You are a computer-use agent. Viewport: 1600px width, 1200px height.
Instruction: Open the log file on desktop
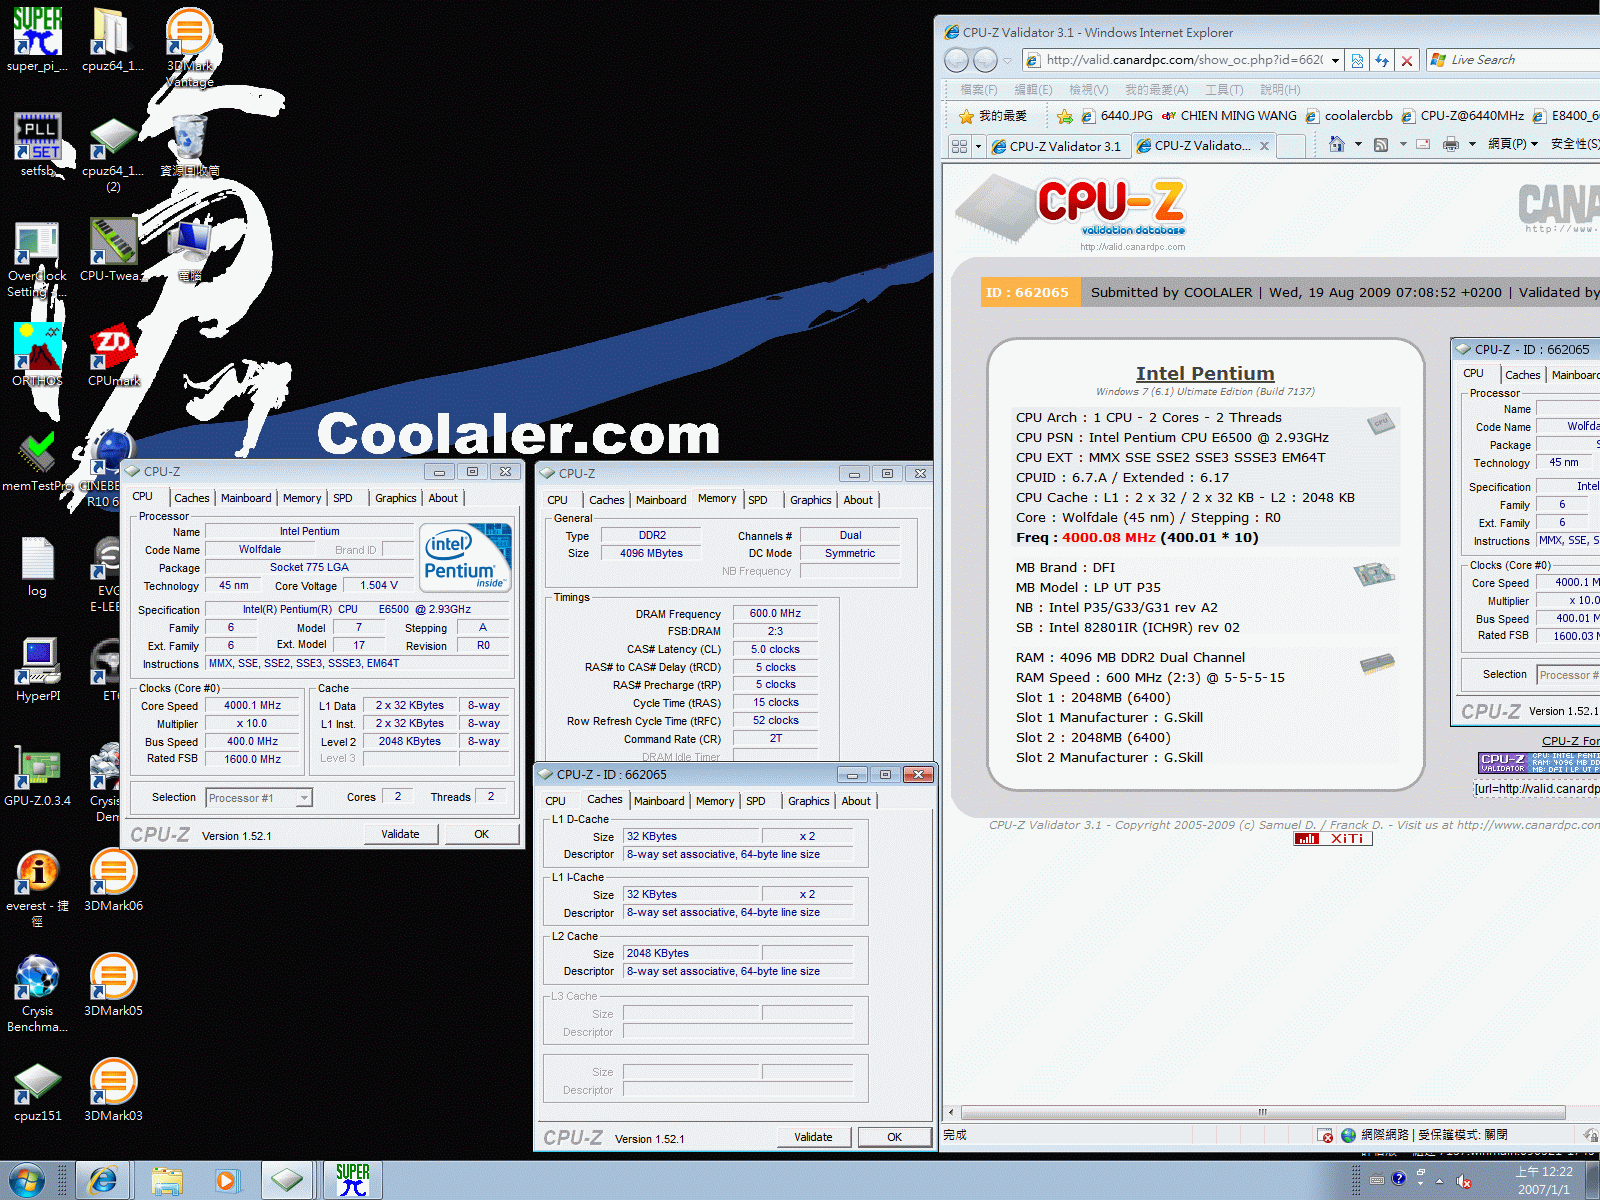(37, 566)
